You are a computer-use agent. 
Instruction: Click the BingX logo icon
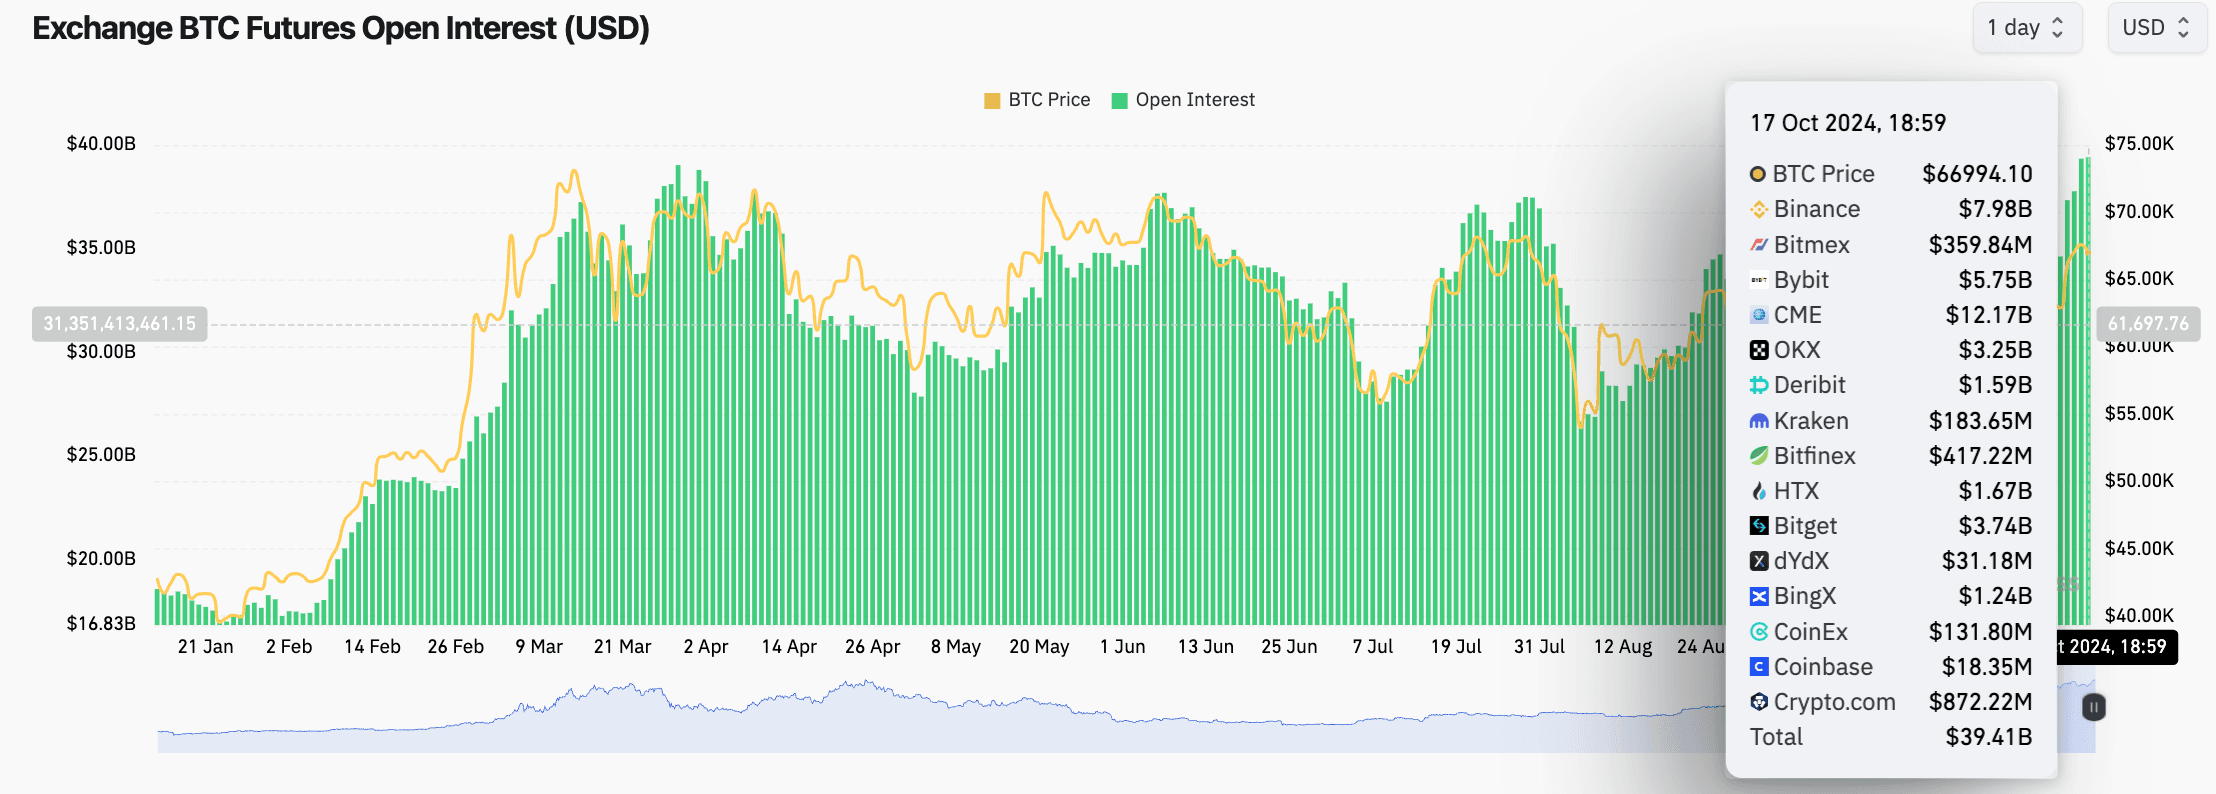pos(1759,597)
